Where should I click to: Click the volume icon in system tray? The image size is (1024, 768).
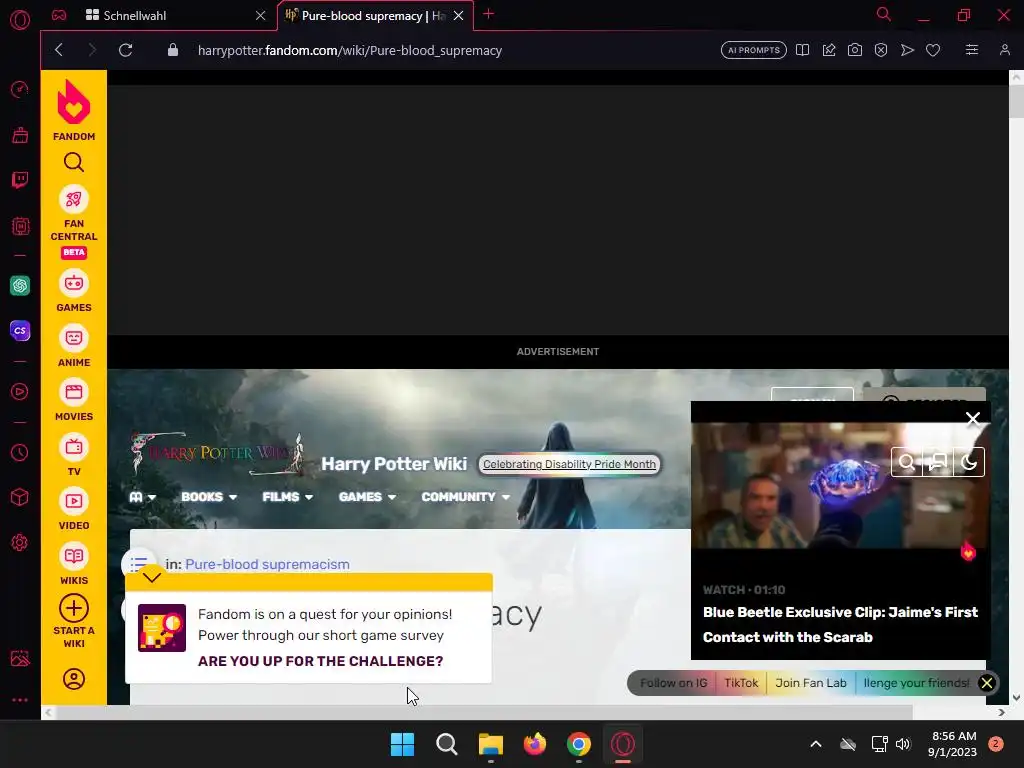click(x=903, y=744)
